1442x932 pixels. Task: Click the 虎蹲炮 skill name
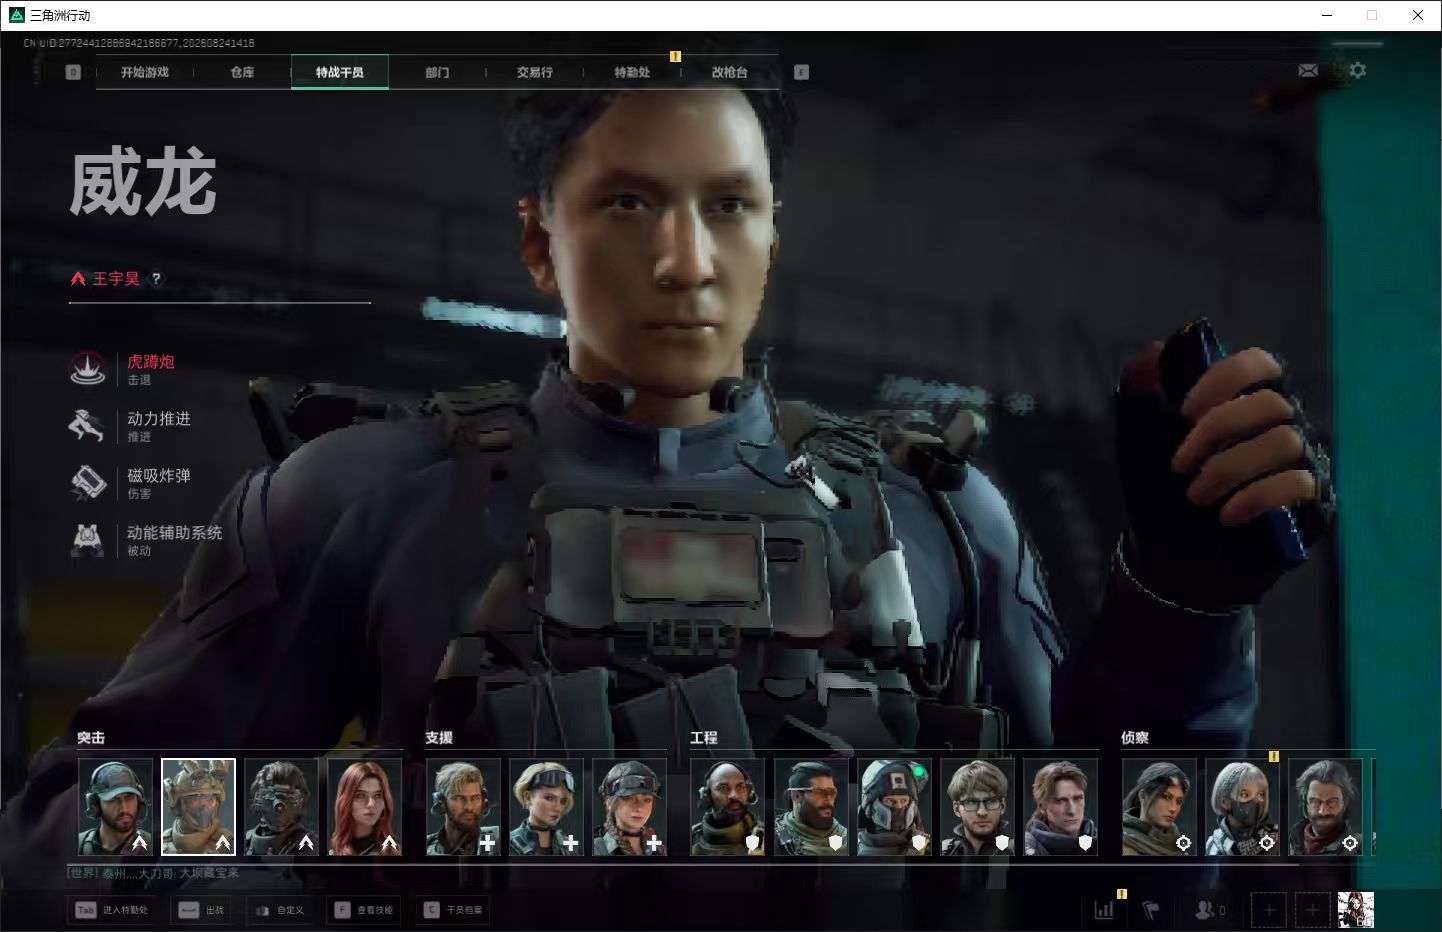tap(151, 362)
